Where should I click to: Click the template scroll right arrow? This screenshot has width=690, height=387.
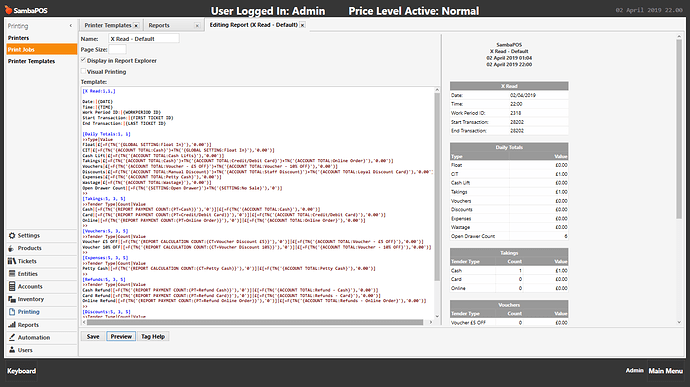click(431, 322)
